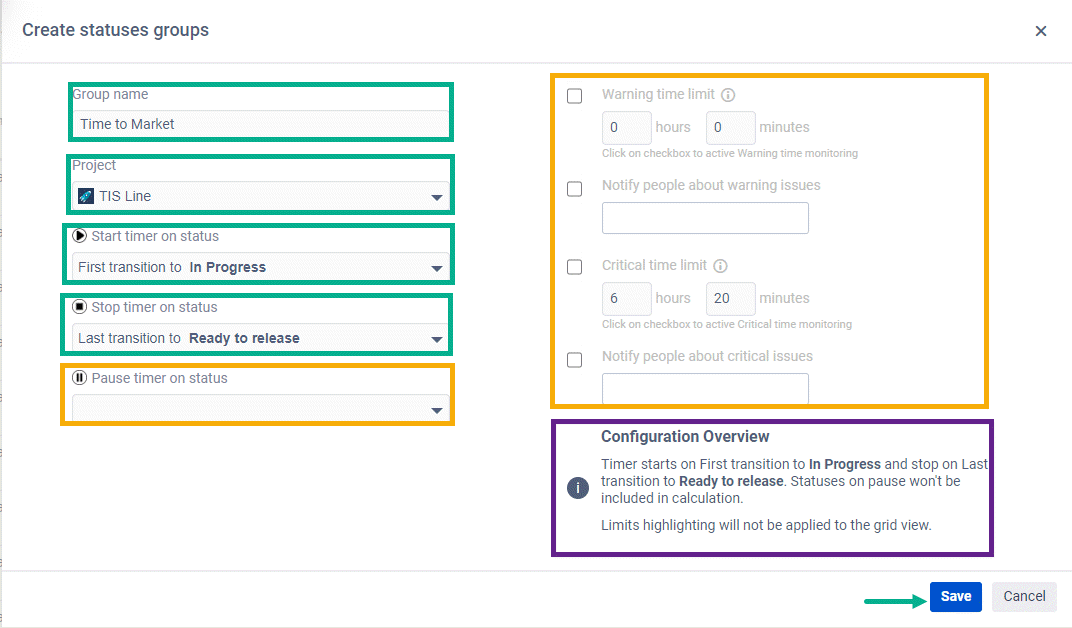
Task: Check Notify people about warning issues
Action: (x=574, y=189)
